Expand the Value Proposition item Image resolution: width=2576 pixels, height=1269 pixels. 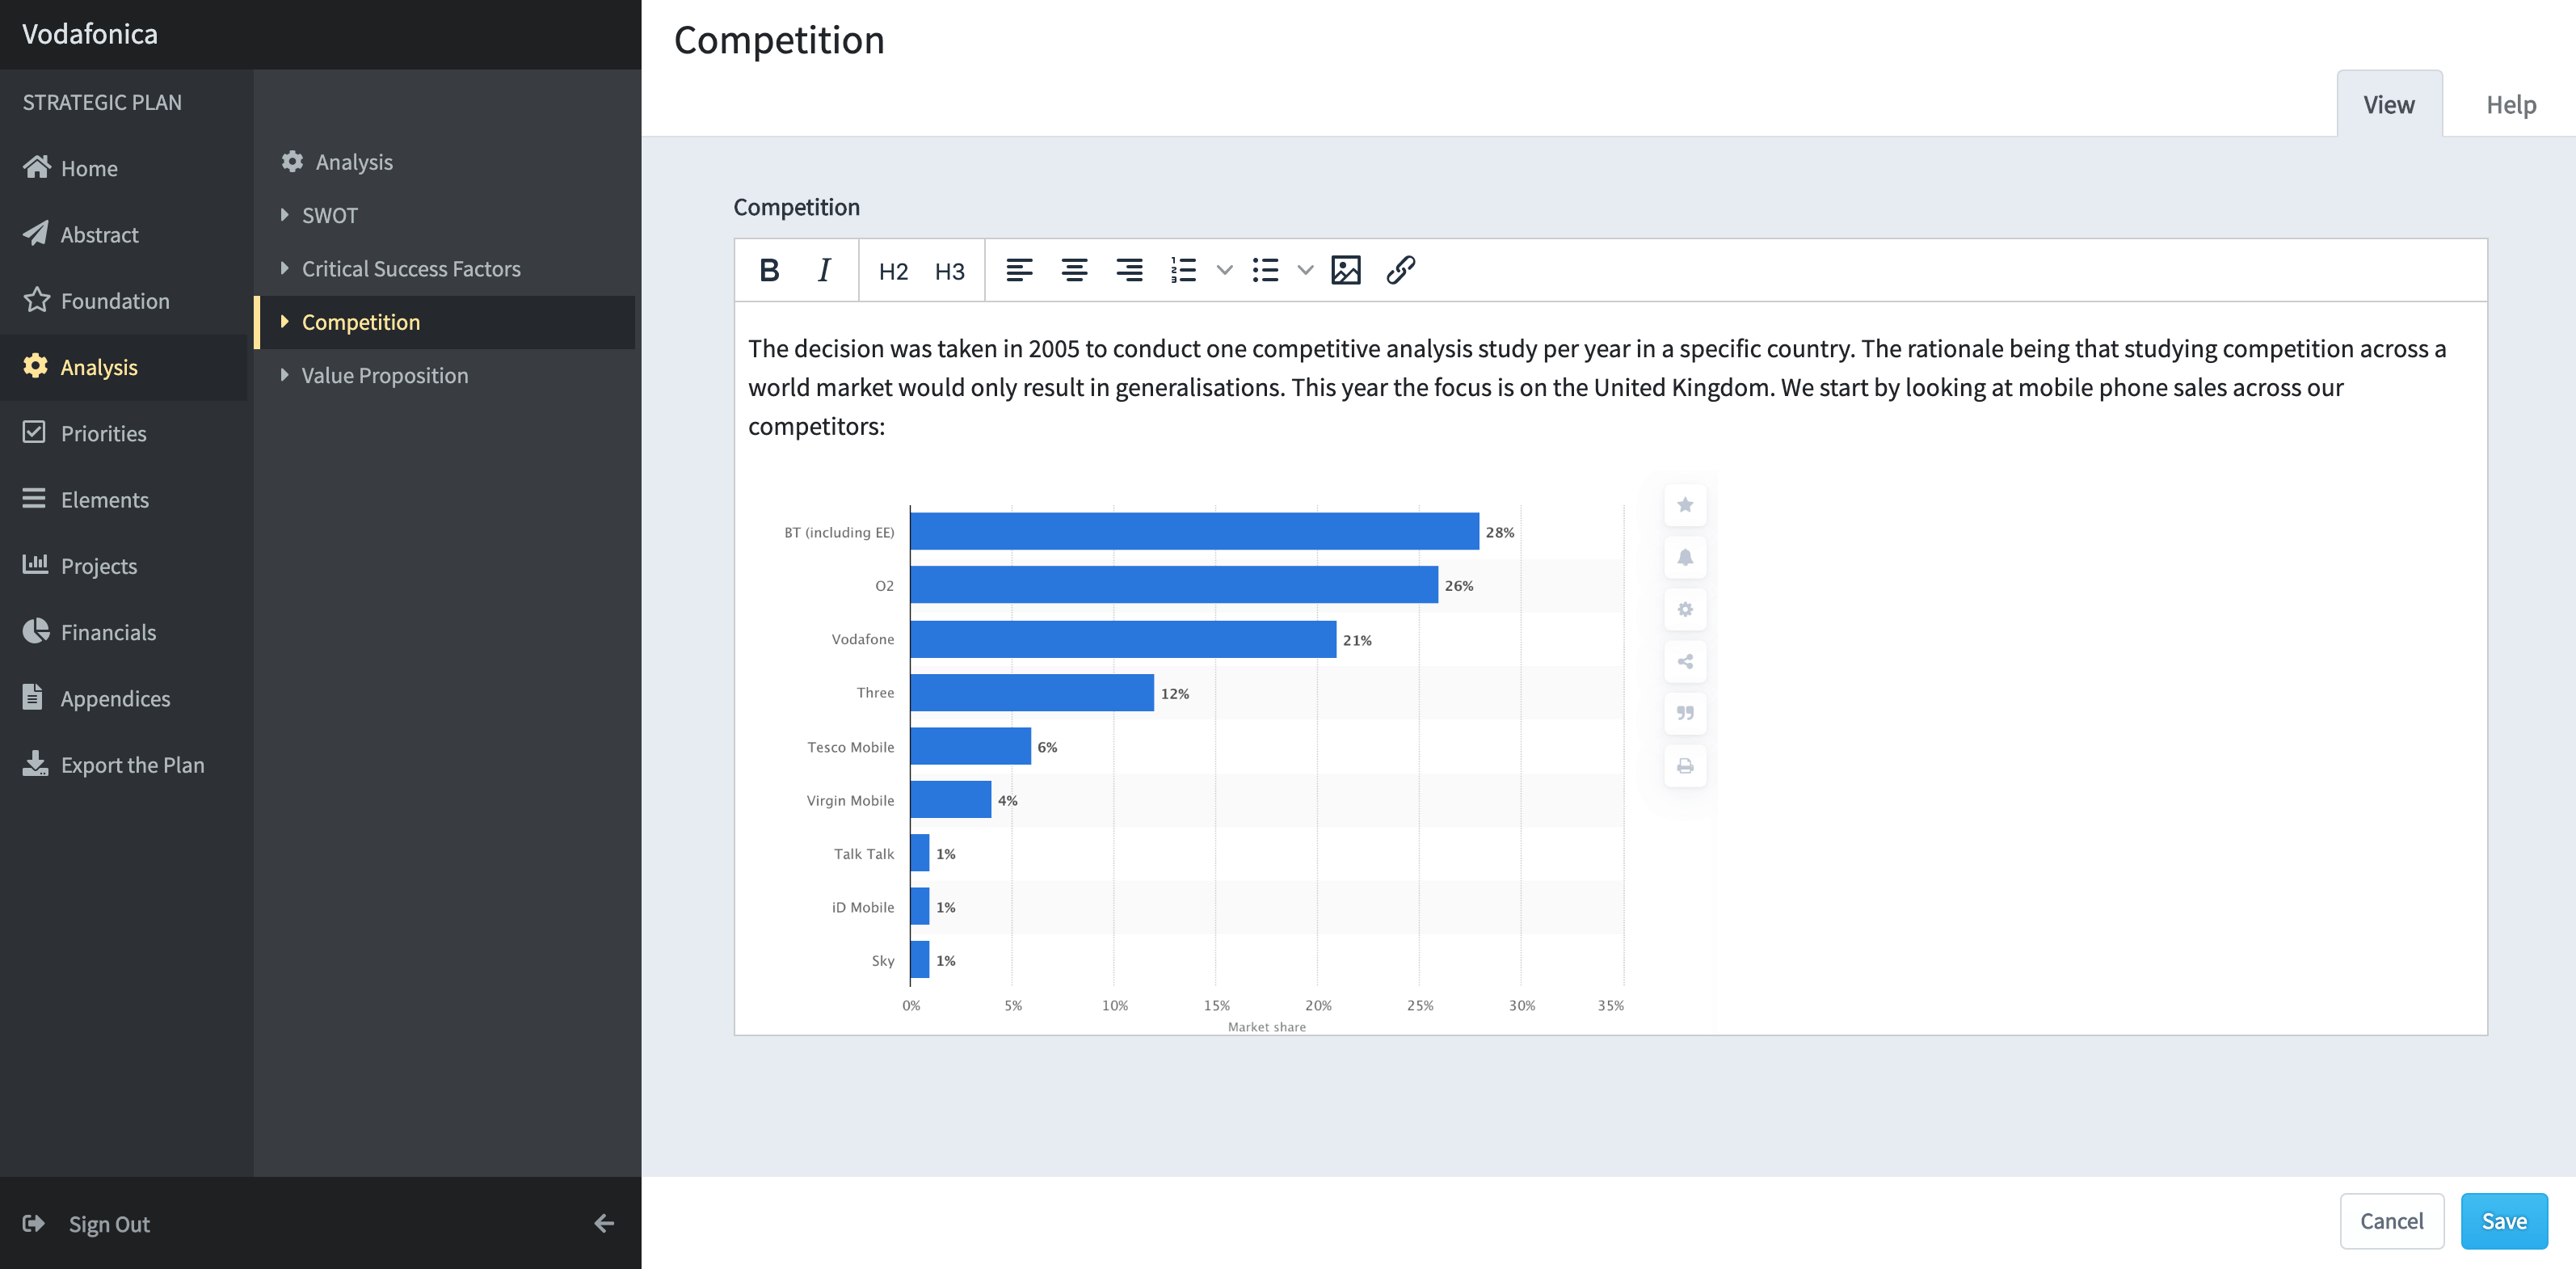pyautogui.click(x=445, y=375)
